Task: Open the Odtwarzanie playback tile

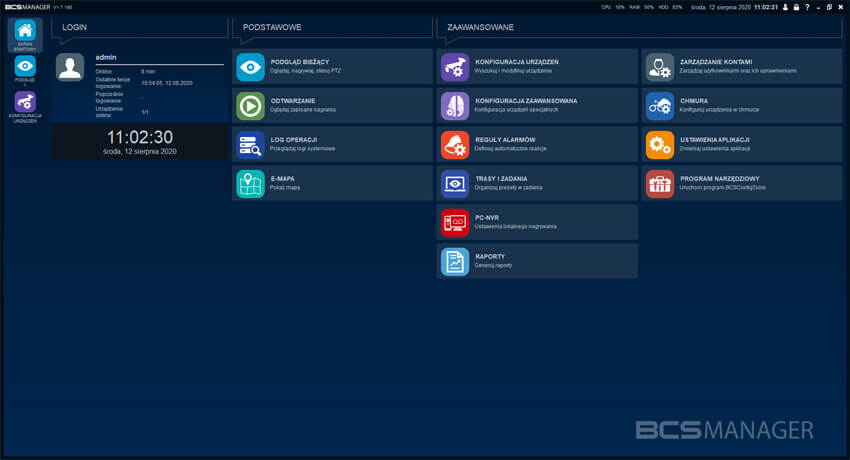Action: tap(332, 106)
